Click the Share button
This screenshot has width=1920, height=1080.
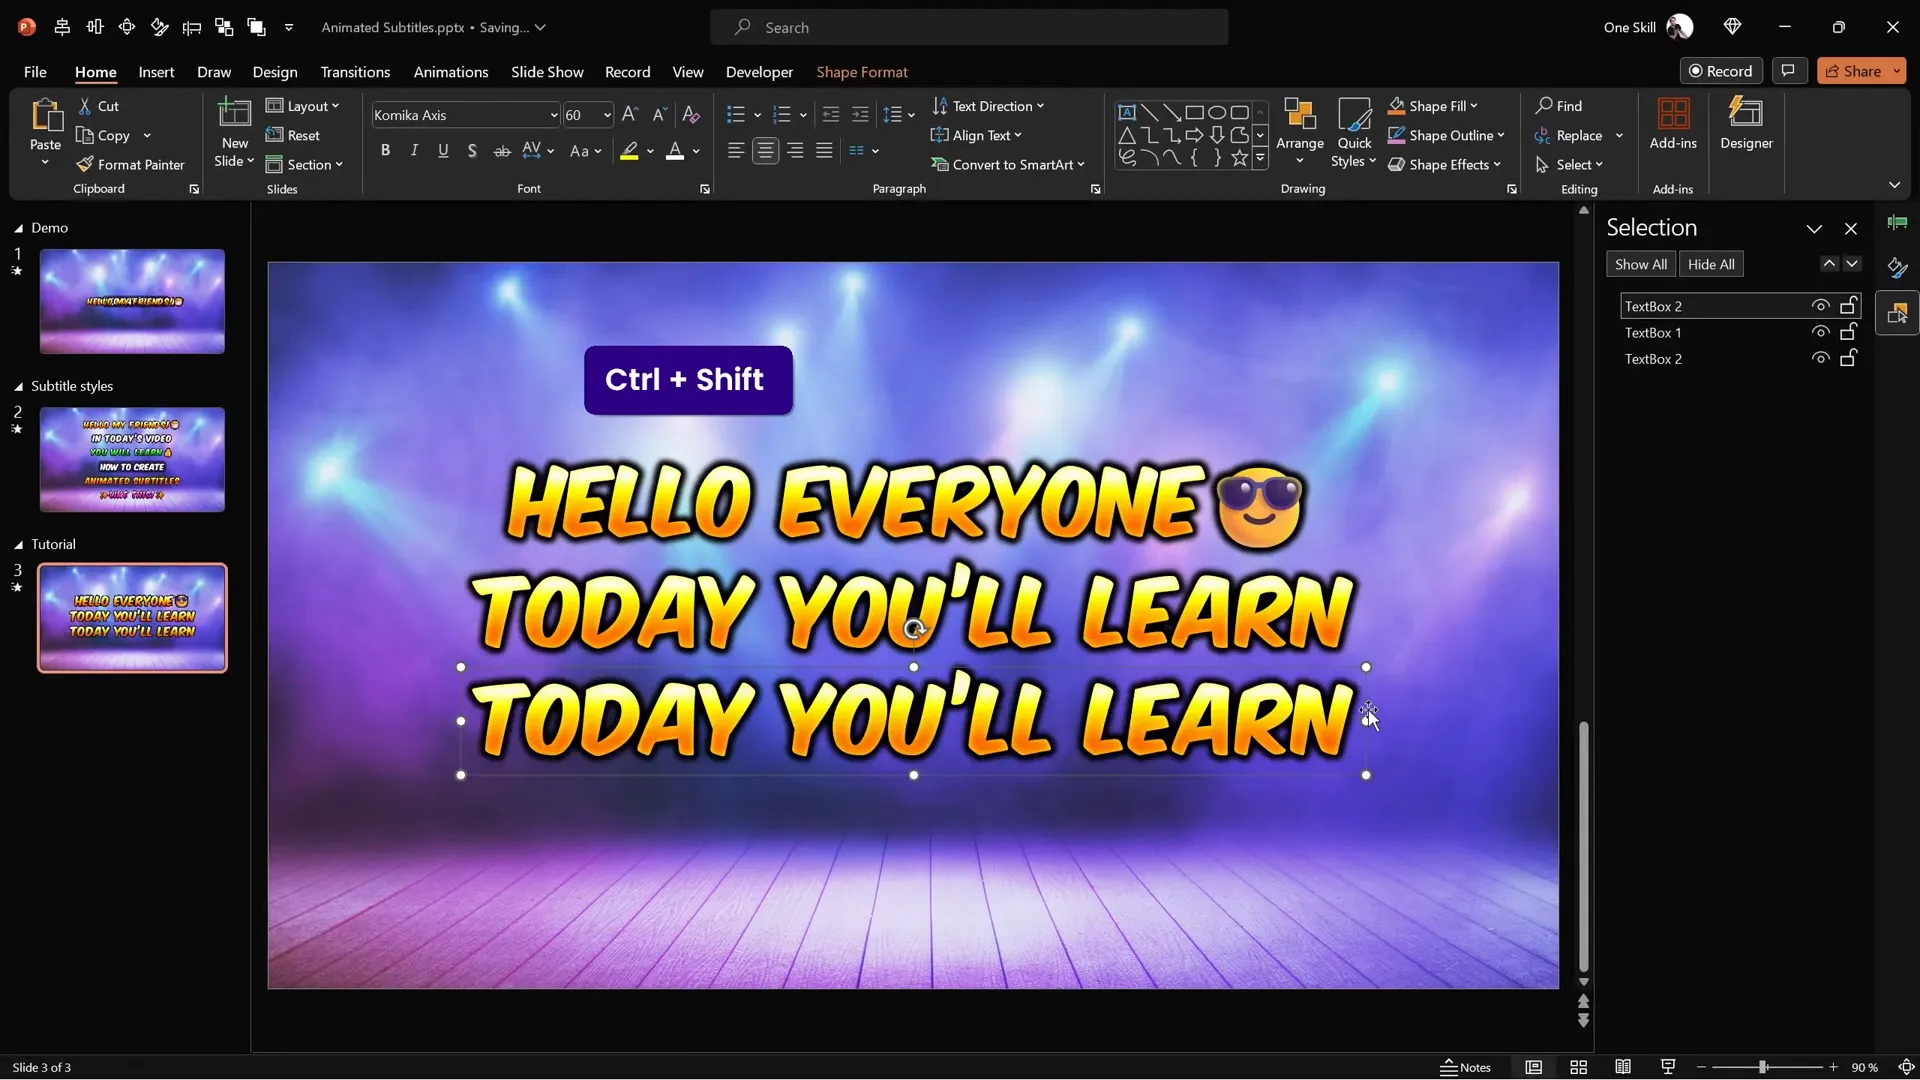coord(1852,71)
